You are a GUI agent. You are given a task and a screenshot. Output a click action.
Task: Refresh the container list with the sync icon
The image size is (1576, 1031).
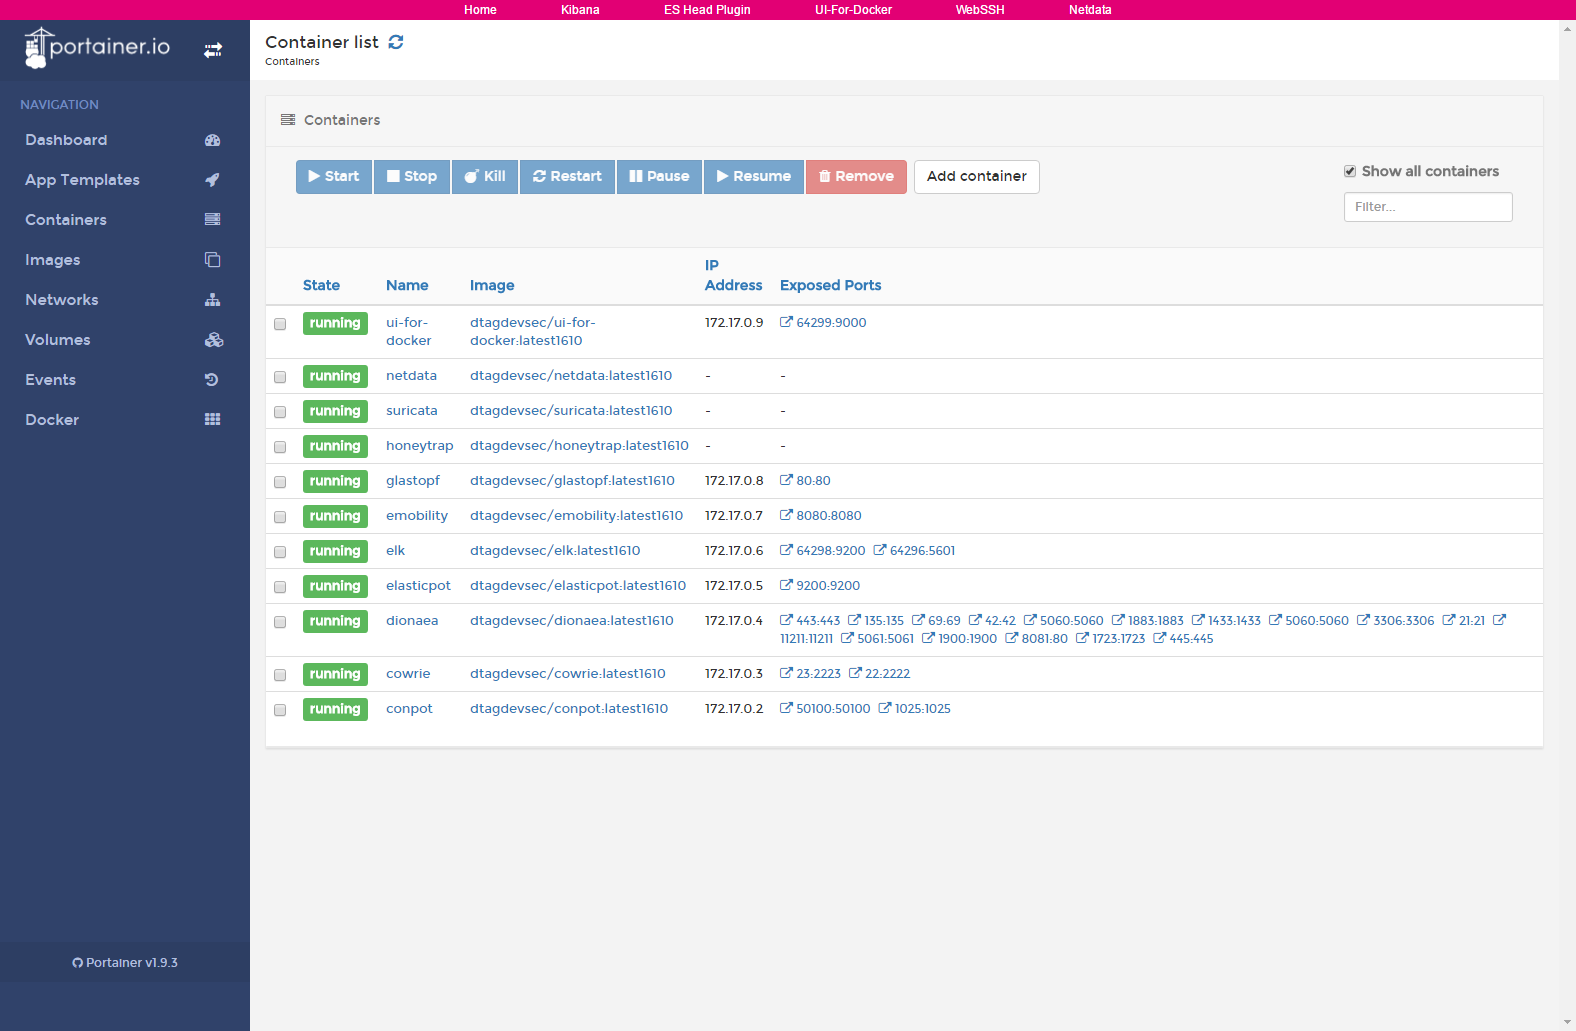coord(396,42)
